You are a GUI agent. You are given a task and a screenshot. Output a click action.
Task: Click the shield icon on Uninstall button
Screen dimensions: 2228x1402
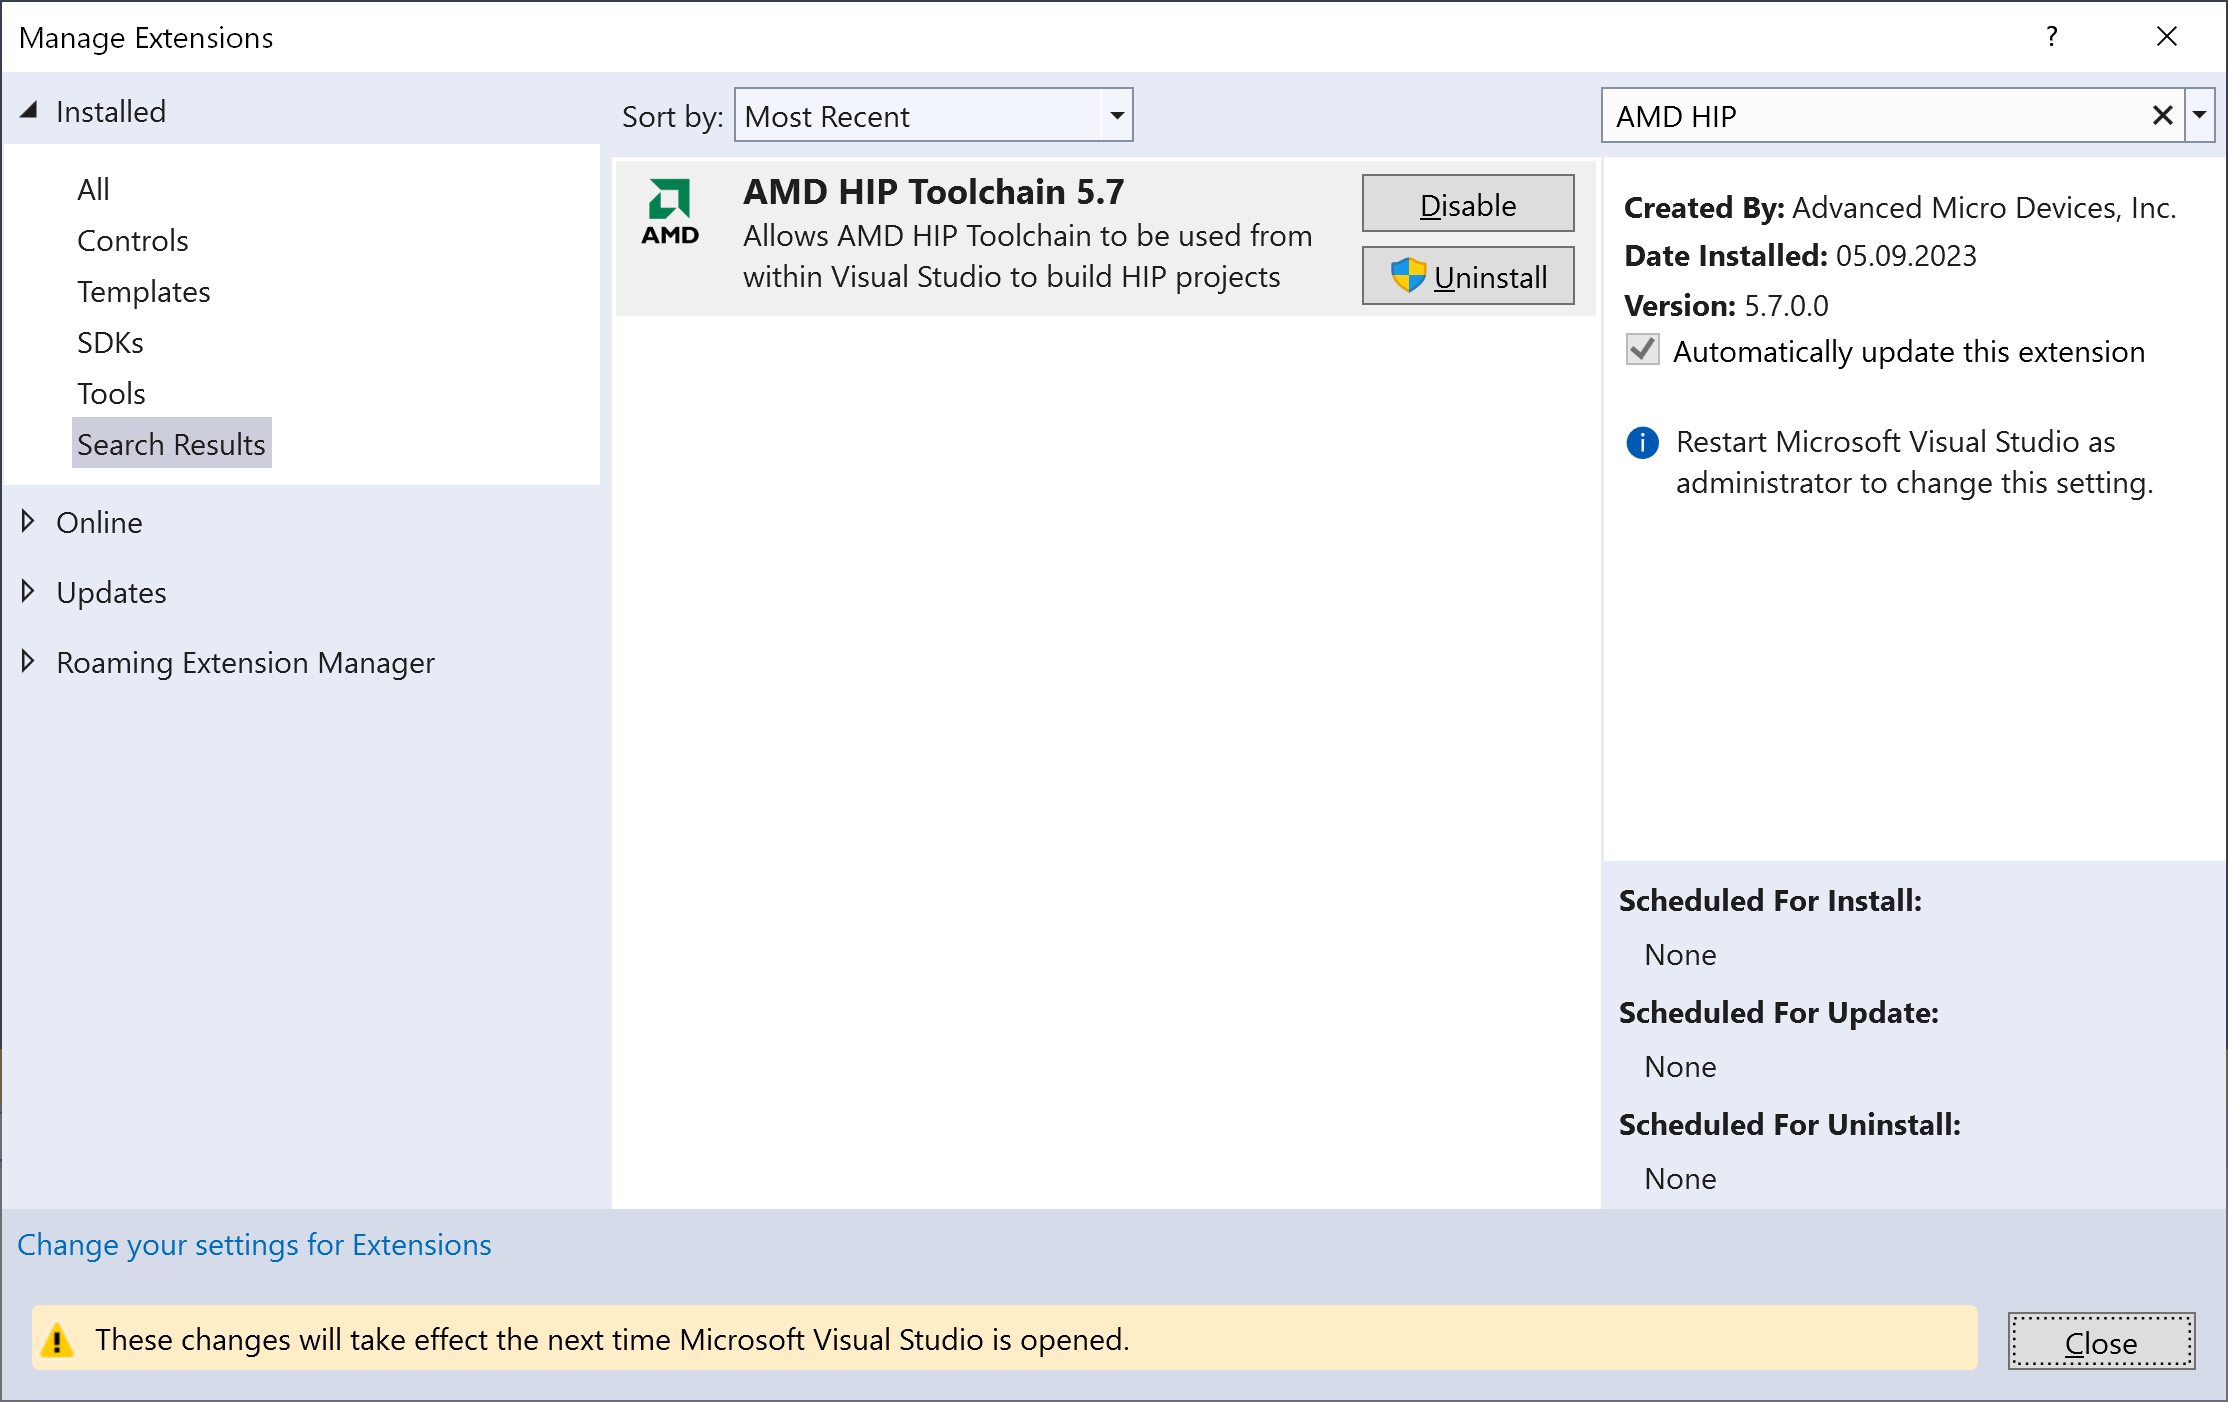(x=1407, y=276)
